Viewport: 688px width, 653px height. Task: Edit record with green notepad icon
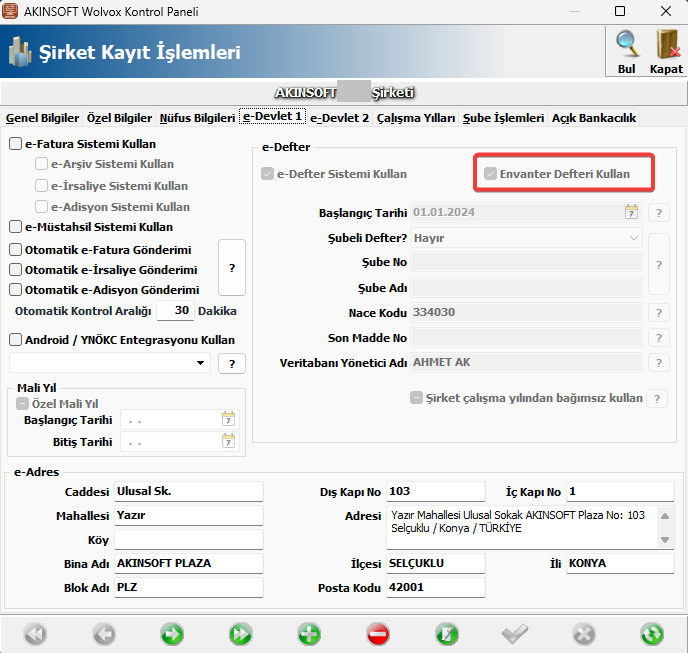pyautogui.click(x=447, y=634)
